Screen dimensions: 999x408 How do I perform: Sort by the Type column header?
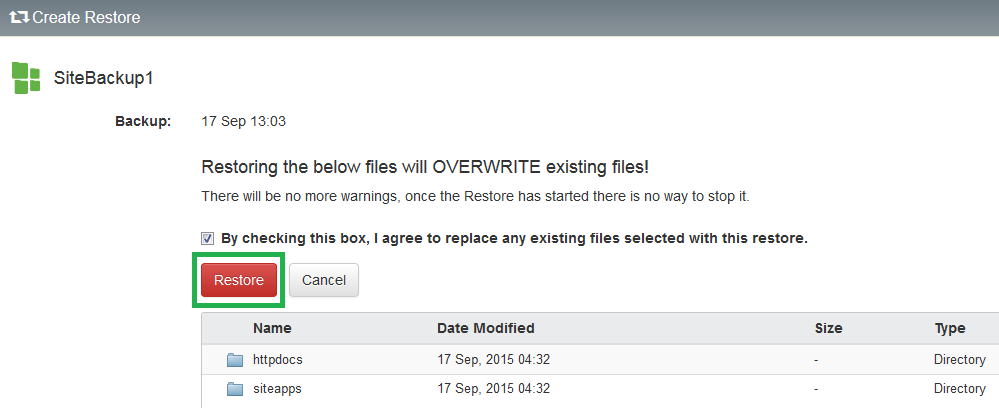(x=949, y=328)
